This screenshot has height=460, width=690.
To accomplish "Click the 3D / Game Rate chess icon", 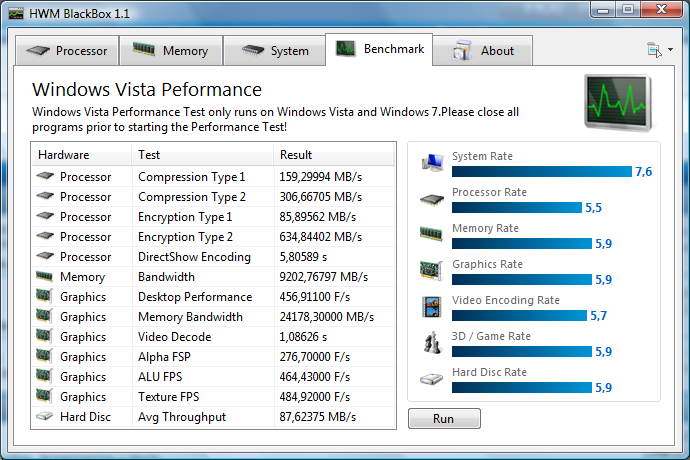I will [x=432, y=342].
